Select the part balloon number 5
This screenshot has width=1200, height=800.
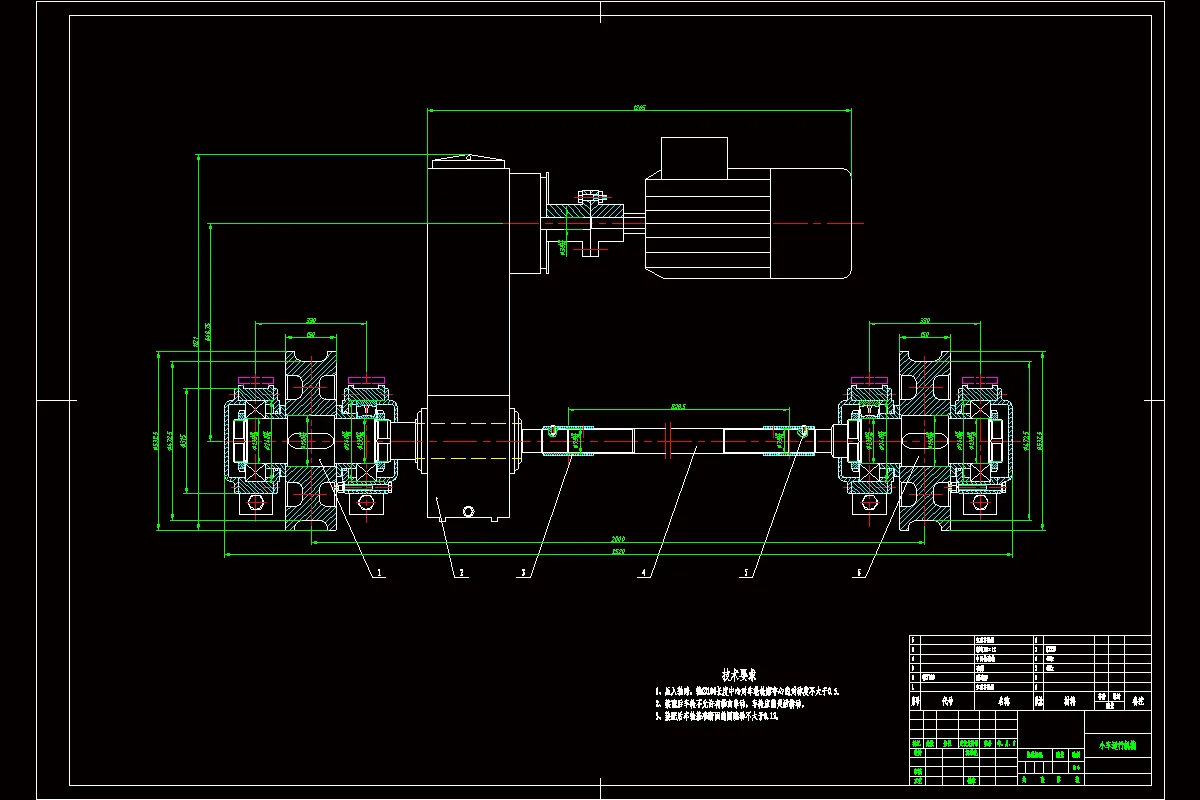pyautogui.click(x=746, y=574)
